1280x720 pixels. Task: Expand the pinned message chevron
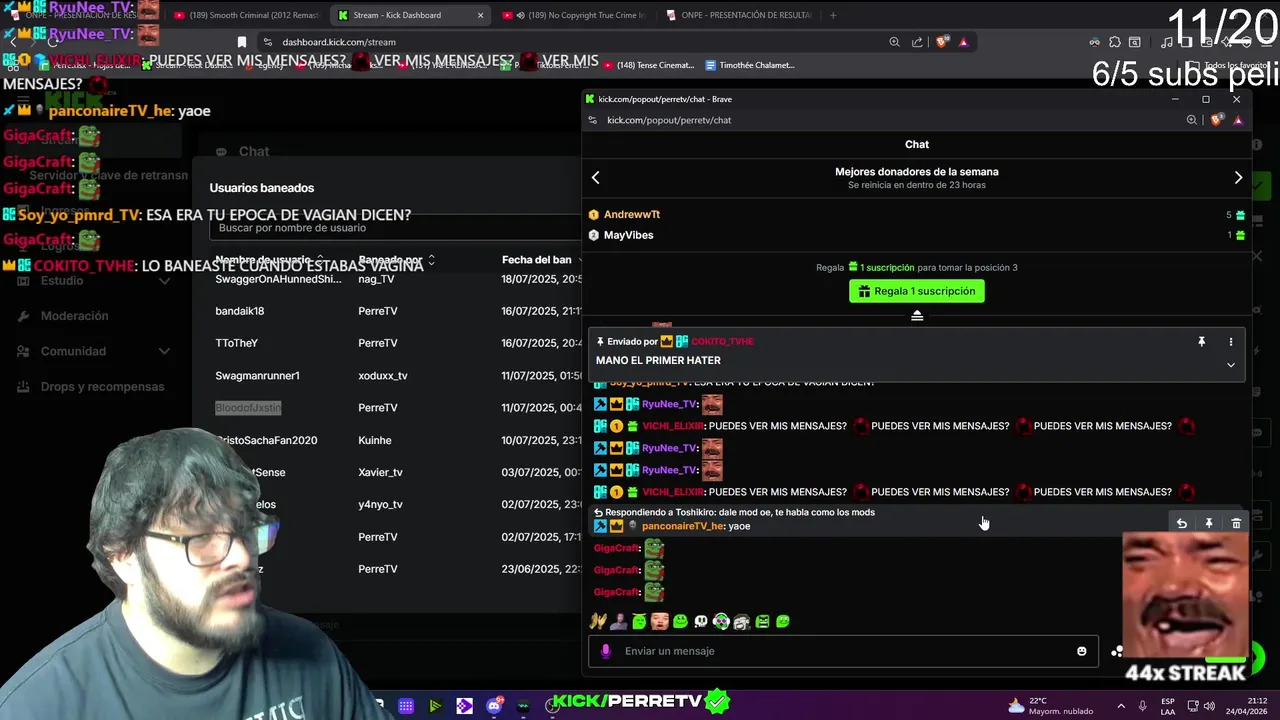click(x=1231, y=365)
